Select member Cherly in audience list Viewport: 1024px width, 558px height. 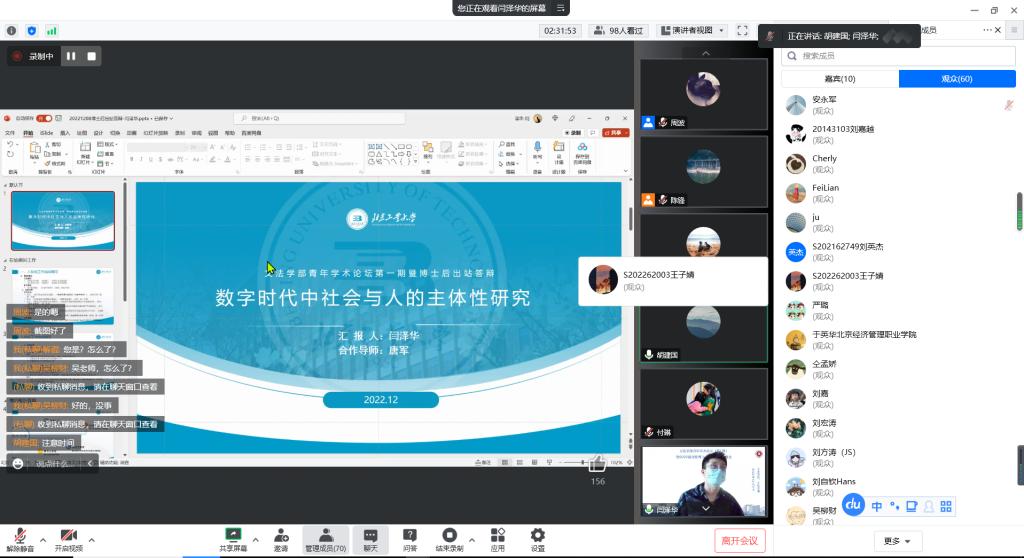(x=898, y=163)
